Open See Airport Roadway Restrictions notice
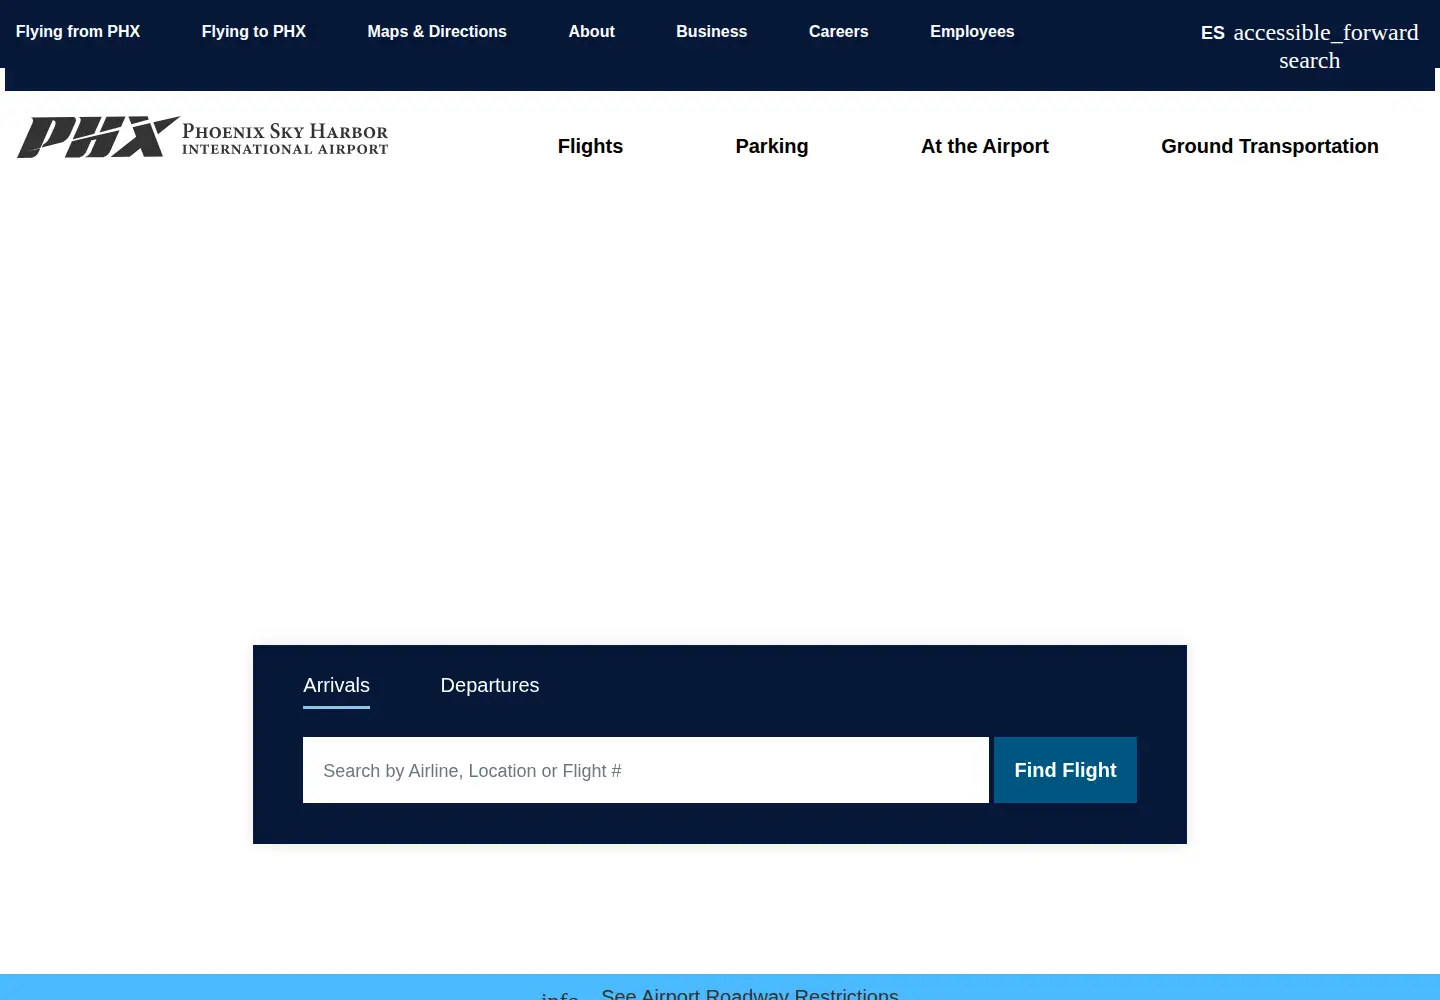Image resolution: width=1440 pixels, height=1000 pixels. coord(750,993)
